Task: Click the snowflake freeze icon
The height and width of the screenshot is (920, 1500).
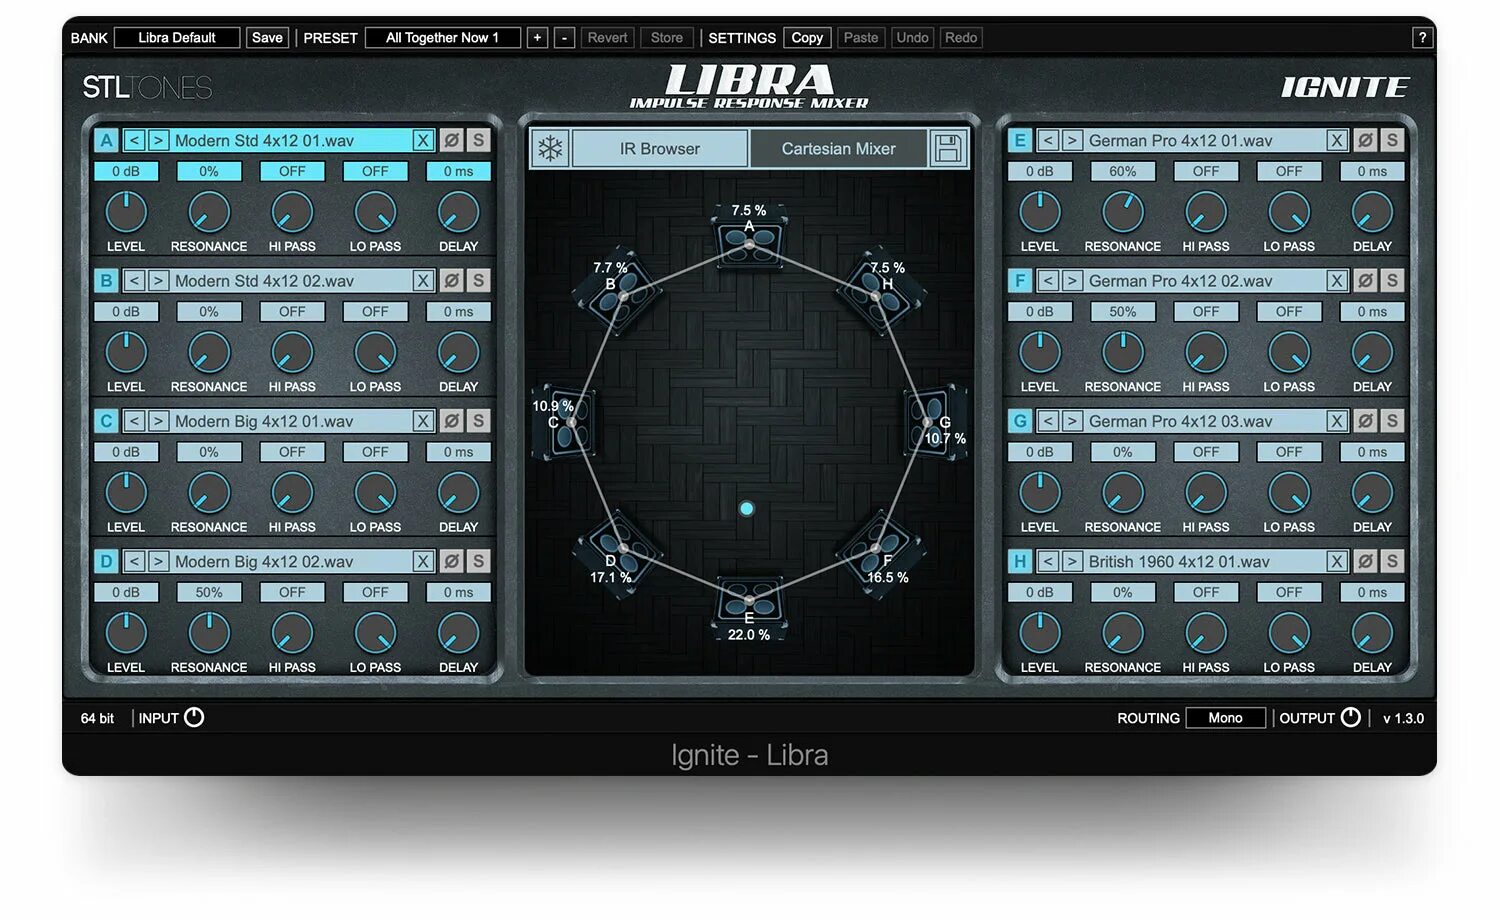Action: (x=550, y=148)
